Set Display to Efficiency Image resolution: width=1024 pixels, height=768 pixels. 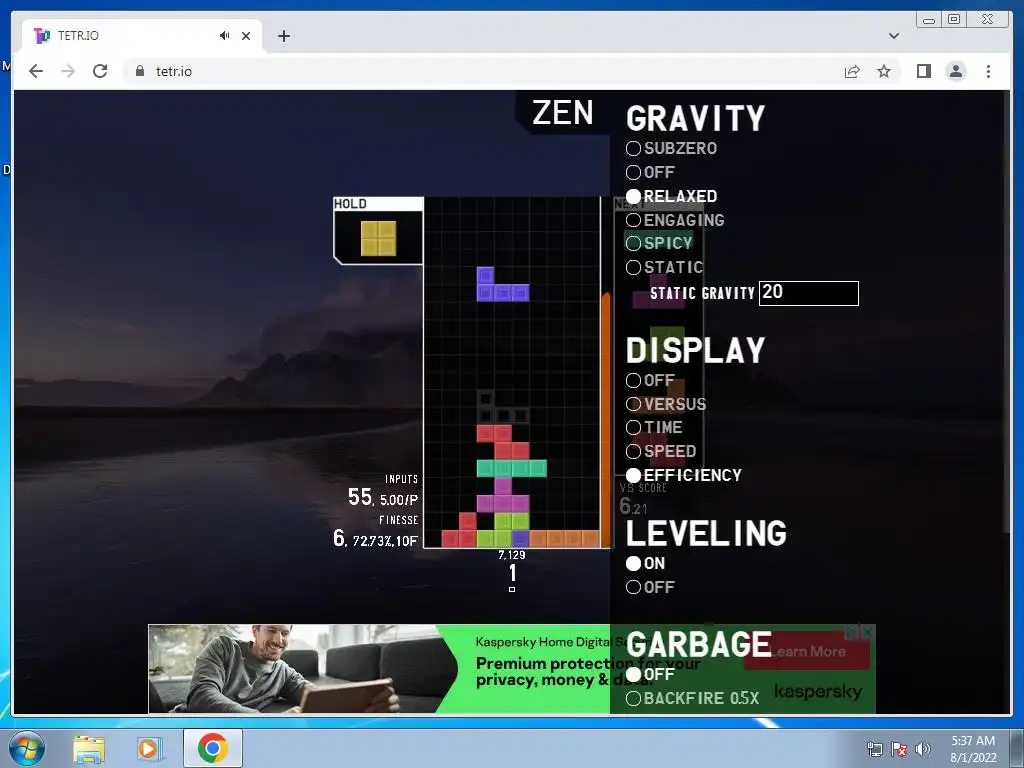[x=684, y=475]
